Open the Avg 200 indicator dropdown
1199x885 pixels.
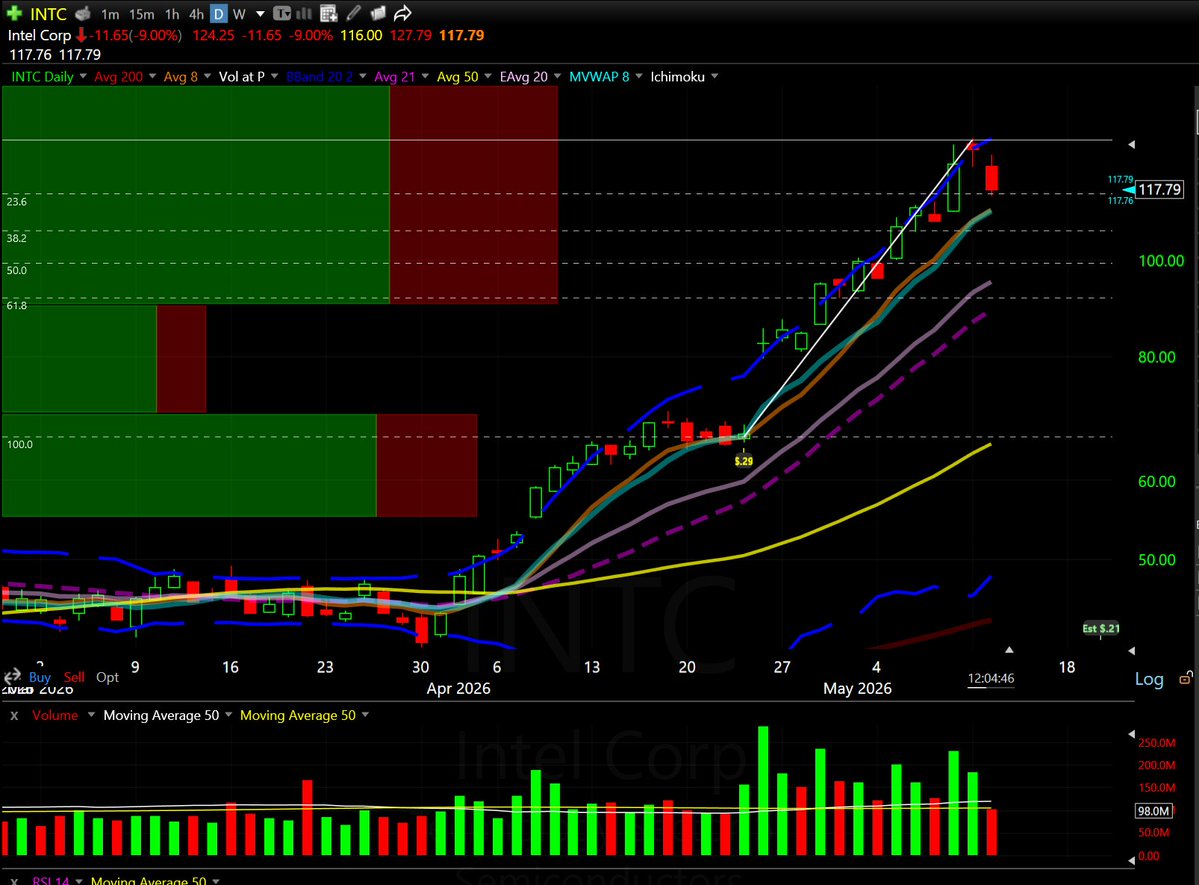[x=152, y=76]
